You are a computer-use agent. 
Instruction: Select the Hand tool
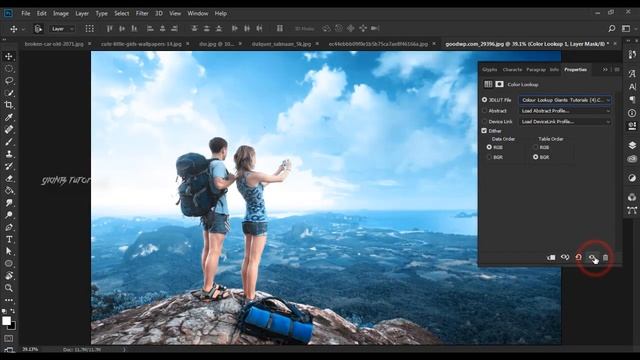[x=9, y=276]
